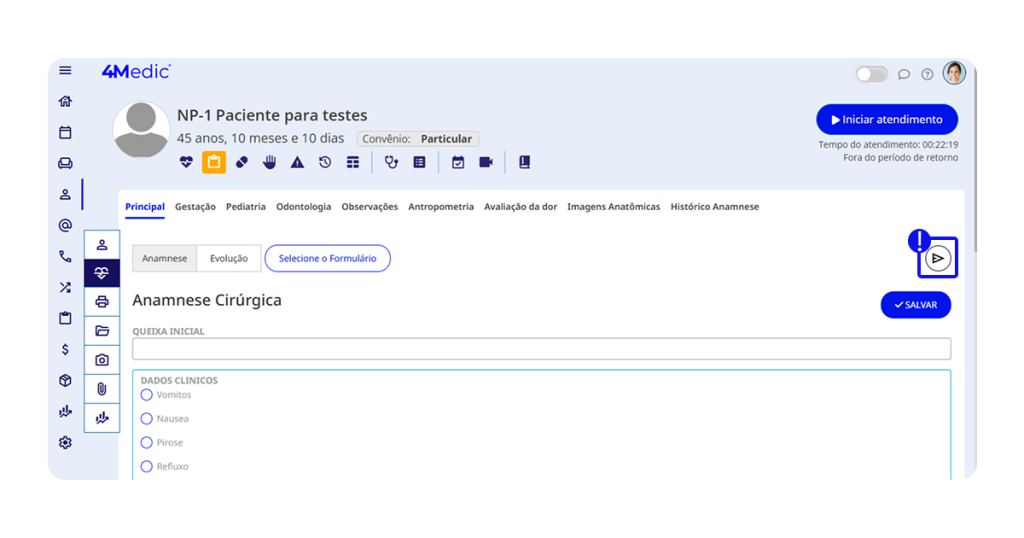Open the camera photo icon in side panel
Image resolution: width=1024 pixels, height=538 pixels.
(x=102, y=360)
